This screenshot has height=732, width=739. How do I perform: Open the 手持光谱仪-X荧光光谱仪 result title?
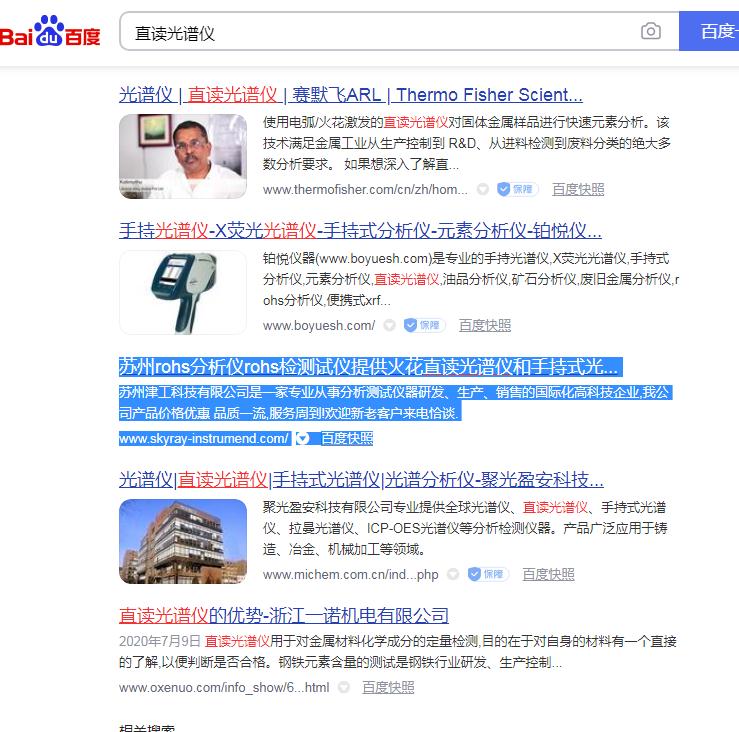coord(360,231)
